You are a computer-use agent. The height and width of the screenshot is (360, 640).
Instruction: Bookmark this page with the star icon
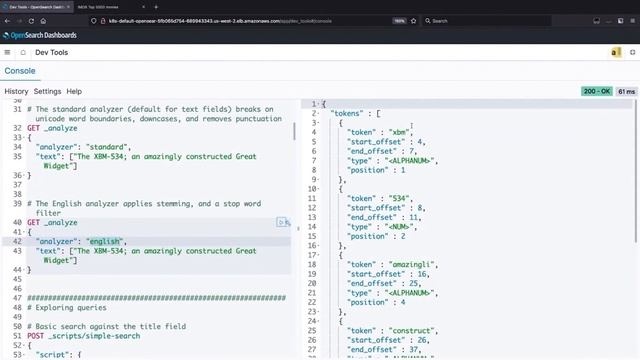point(413,21)
